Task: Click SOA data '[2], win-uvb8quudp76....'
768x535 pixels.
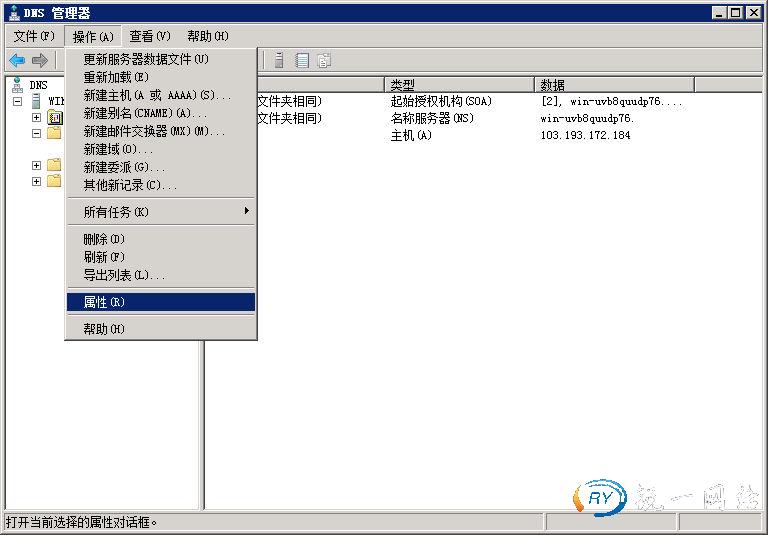Action: [611, 101]
